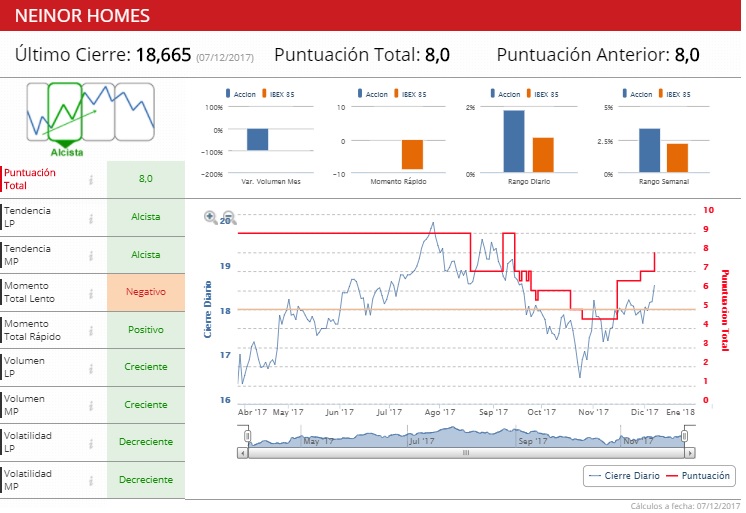746x513 pixels.
Task: Click the blue Rango Diario bar
Action: click(514, 141)
